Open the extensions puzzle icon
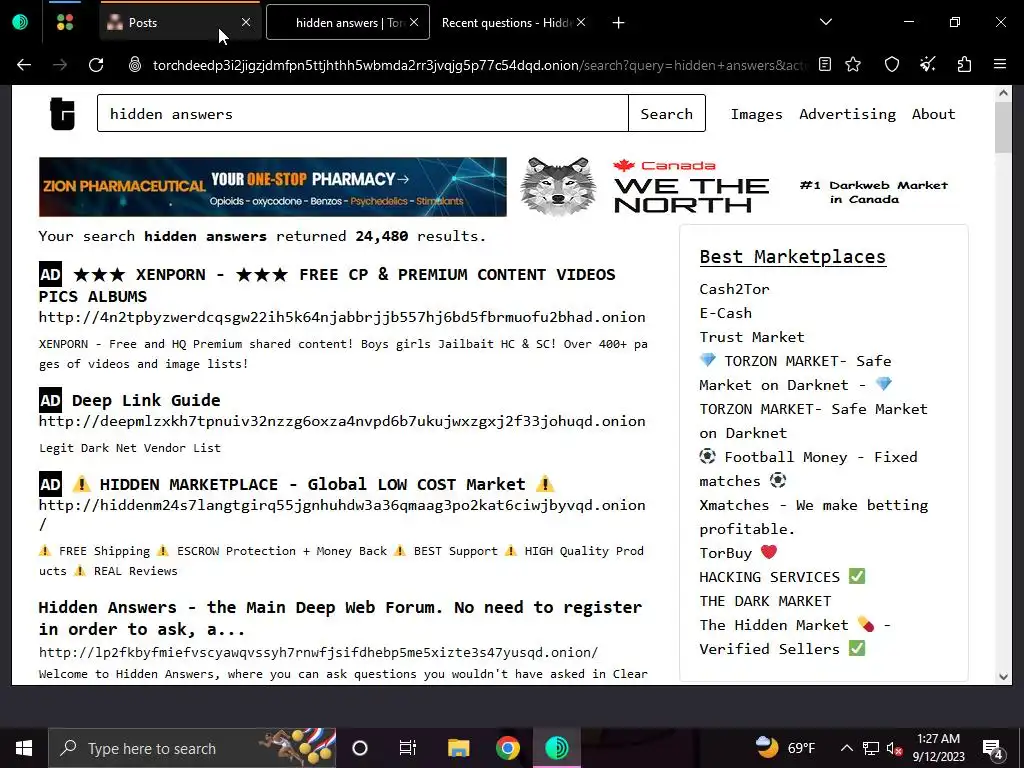 point(964,65)
